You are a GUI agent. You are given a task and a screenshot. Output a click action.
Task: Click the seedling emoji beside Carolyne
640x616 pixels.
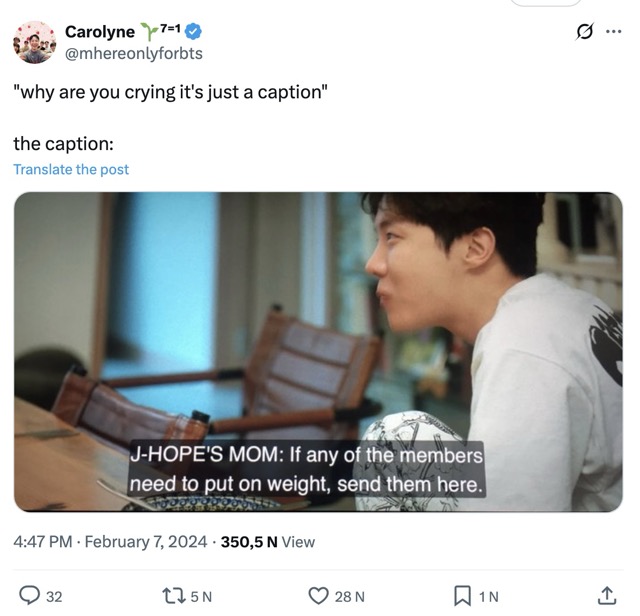point(150,32)
